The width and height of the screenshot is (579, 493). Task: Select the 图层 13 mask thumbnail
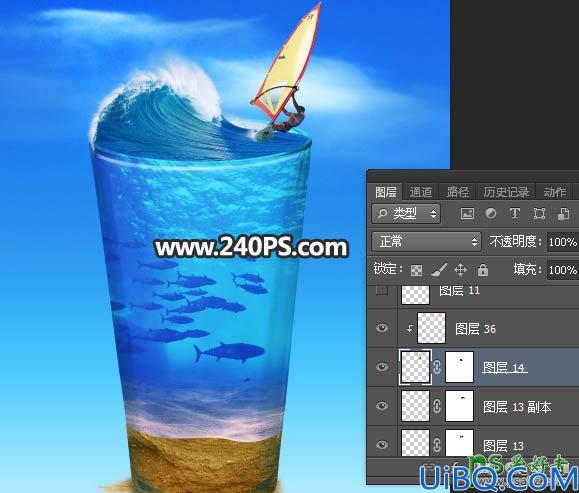(x=459, y=442)
